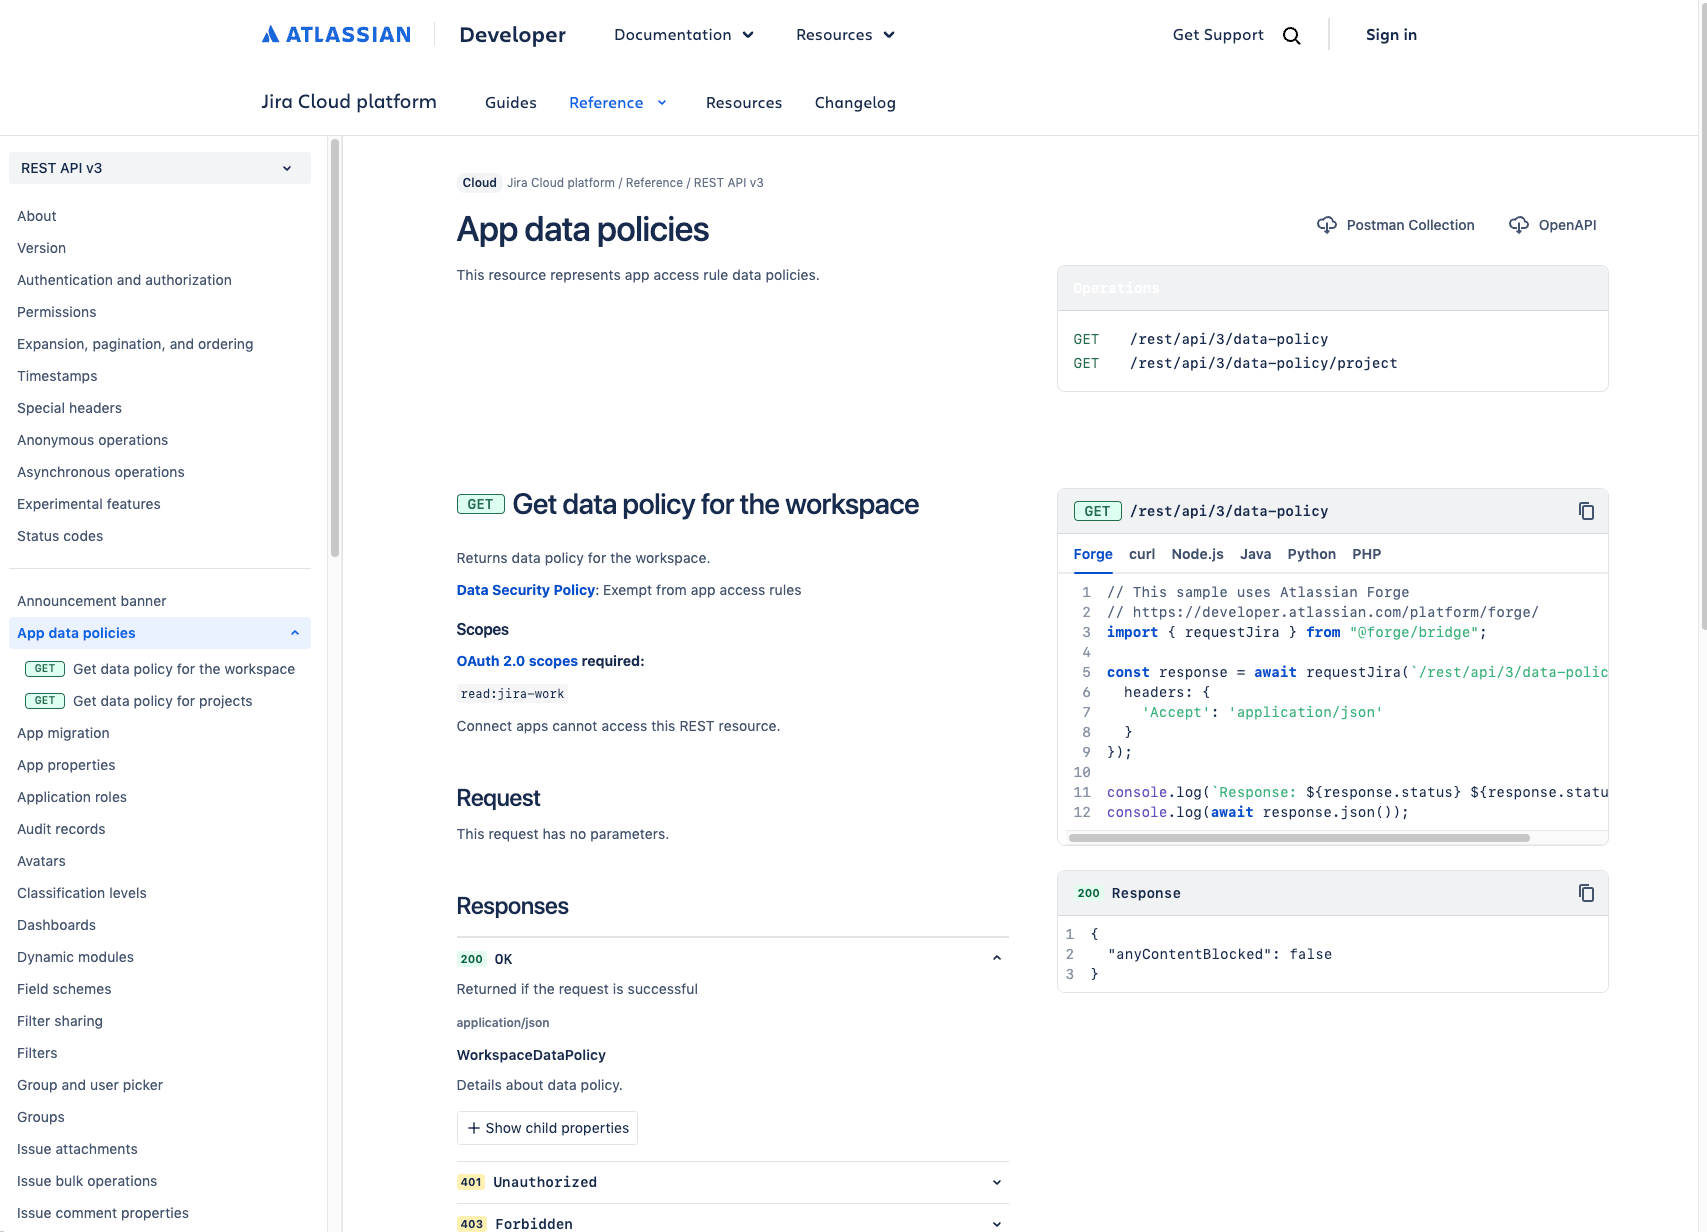Expand the 403 Forbidden response
This screenshot has height=1232, width=1707.
click(996, 1224)
